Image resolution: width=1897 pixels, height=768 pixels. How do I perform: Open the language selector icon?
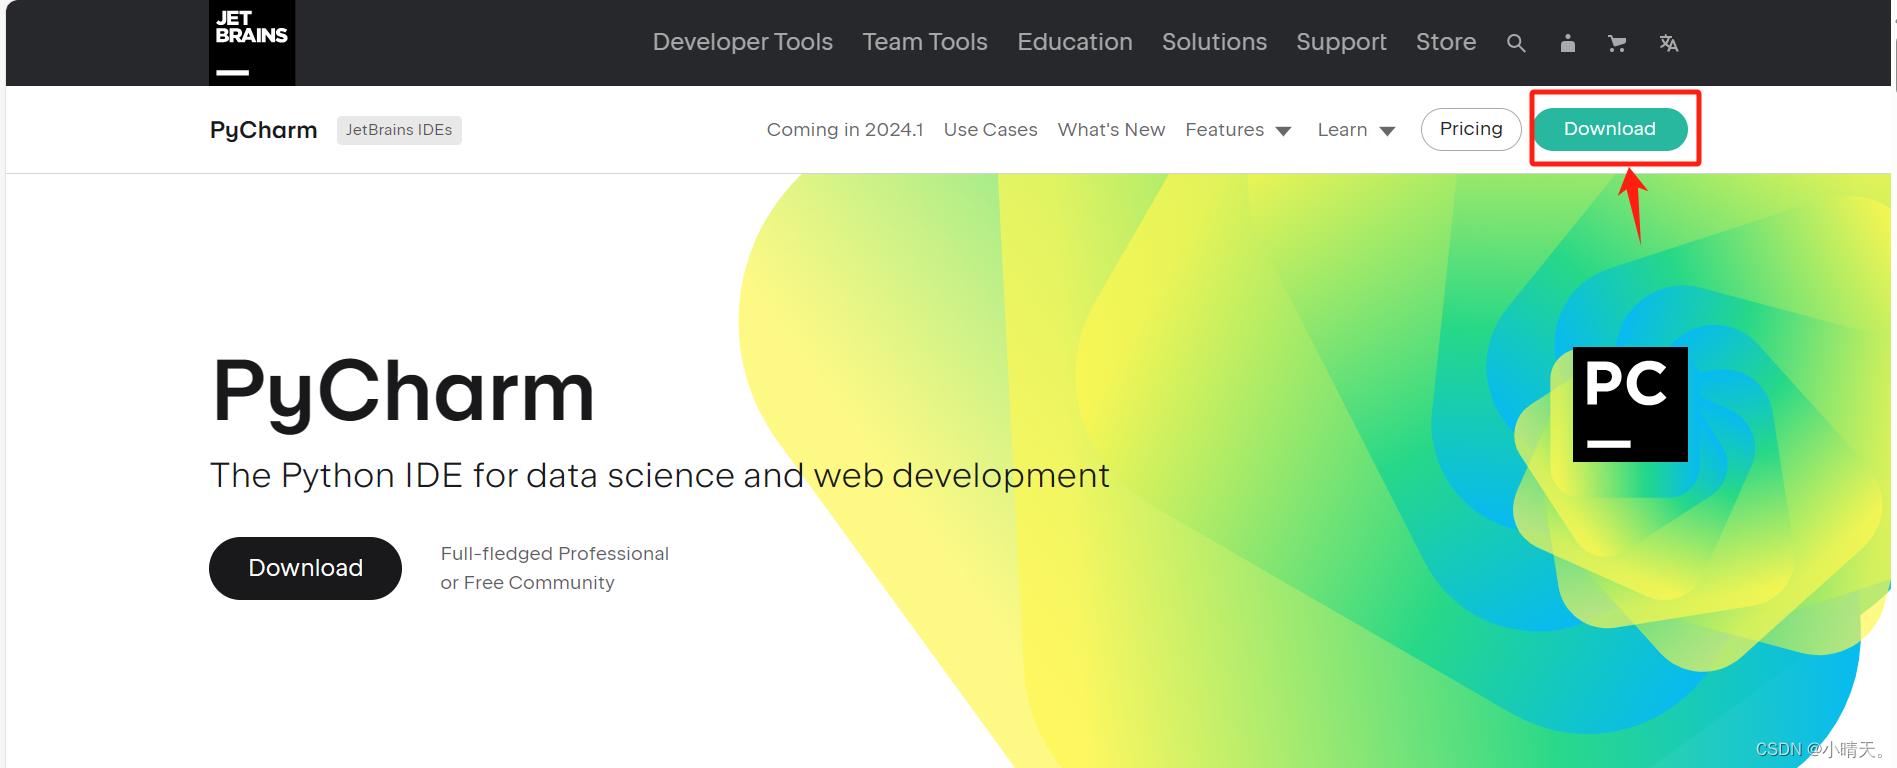tap(1669, 43)
